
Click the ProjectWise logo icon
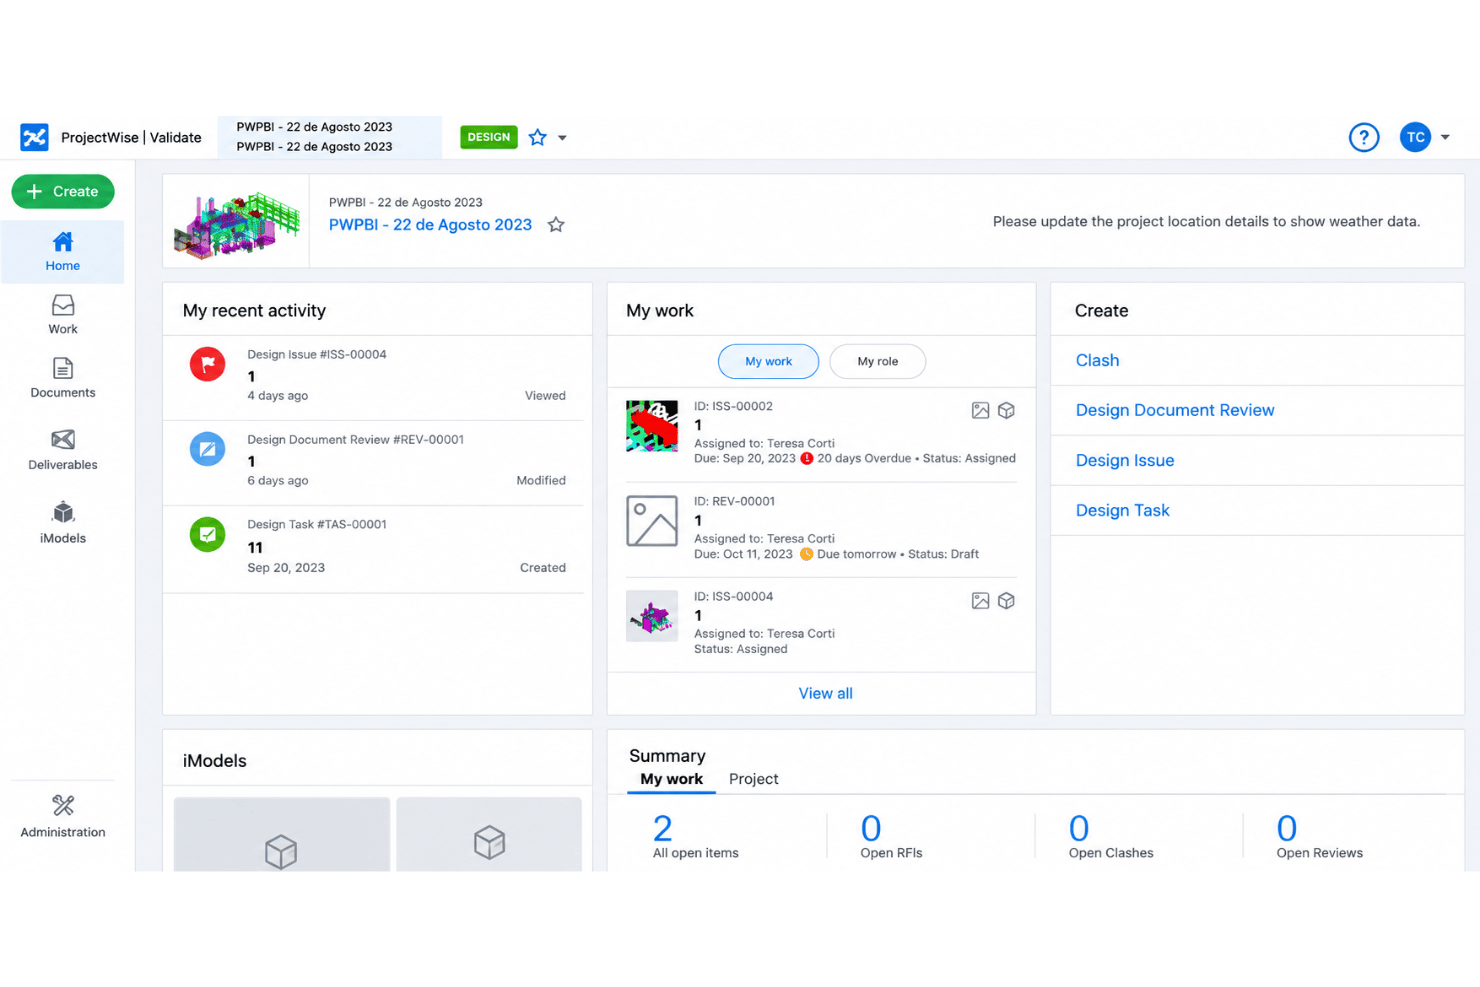coord(35,137)
